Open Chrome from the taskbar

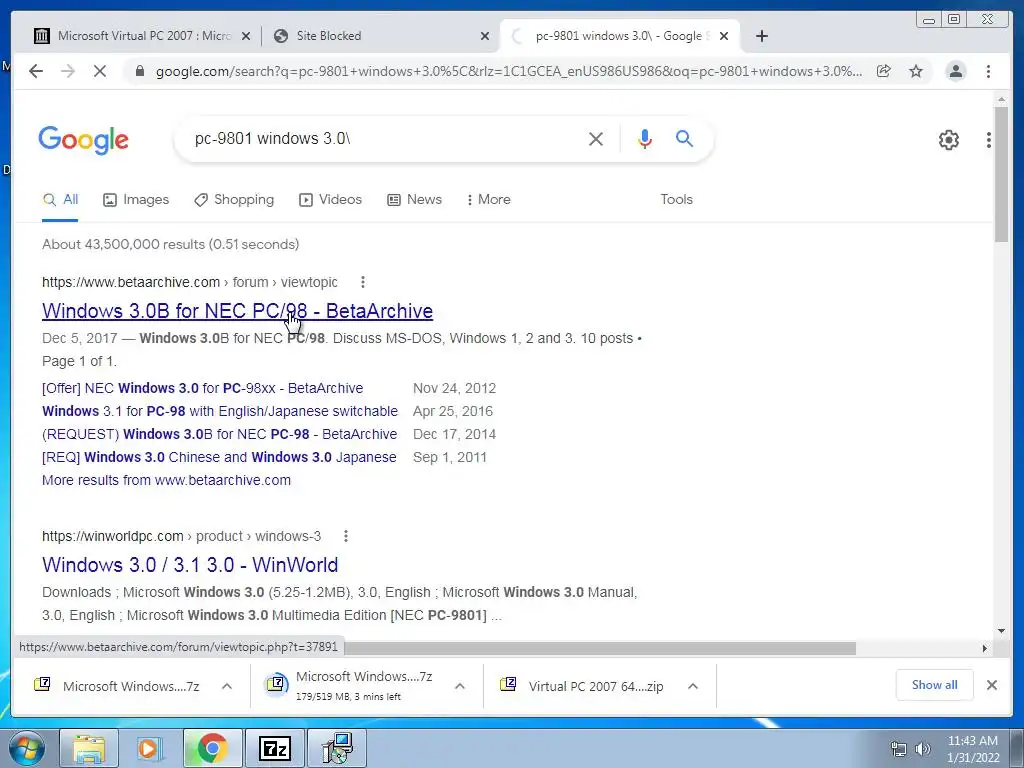212,748
